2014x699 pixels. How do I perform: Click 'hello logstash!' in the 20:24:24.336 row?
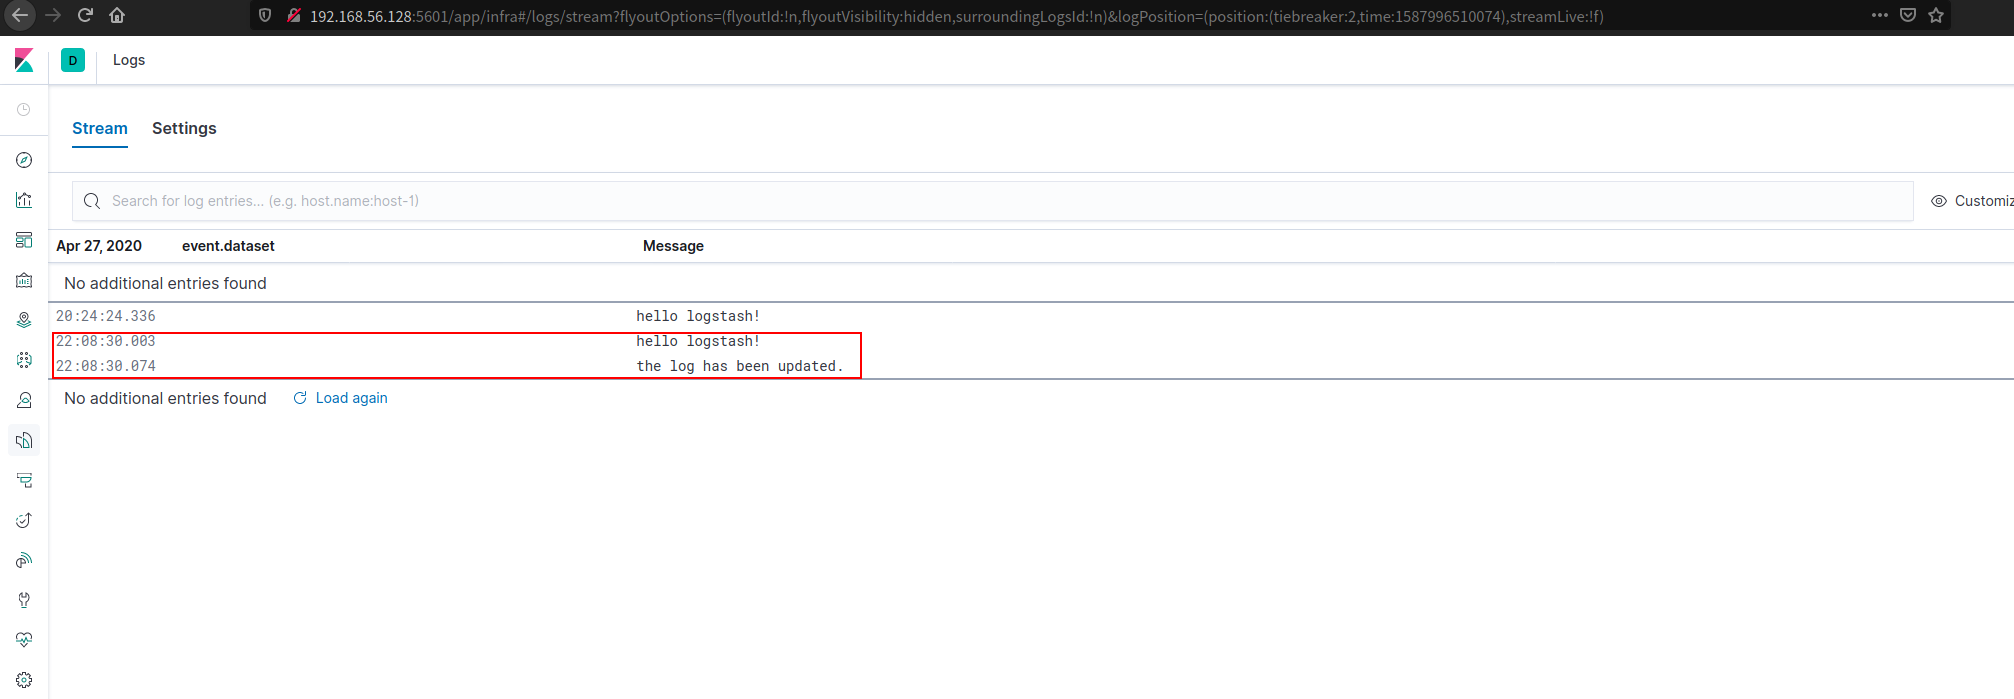698,316
